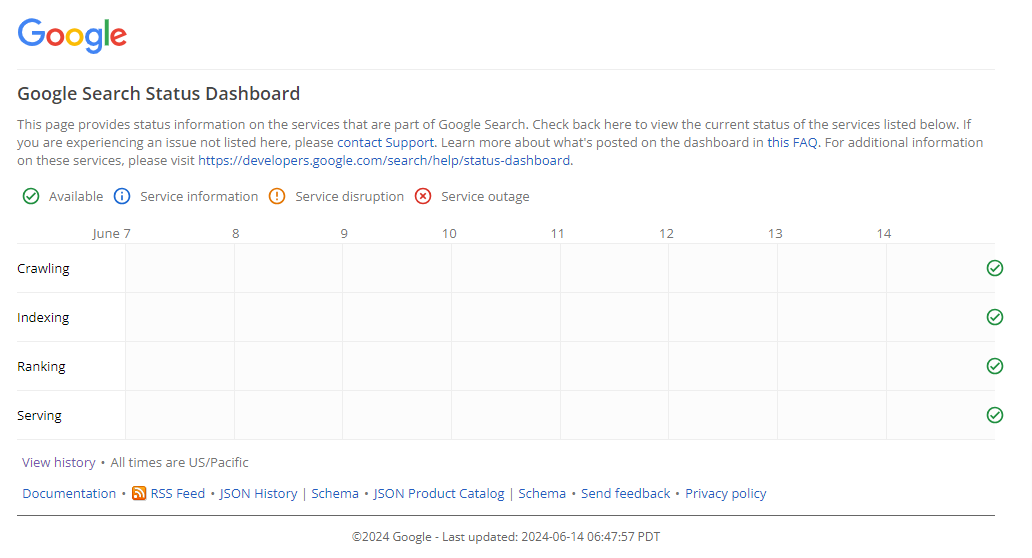
Task: Click the red Service outage legend icon
Action: [x=423, y=196]
